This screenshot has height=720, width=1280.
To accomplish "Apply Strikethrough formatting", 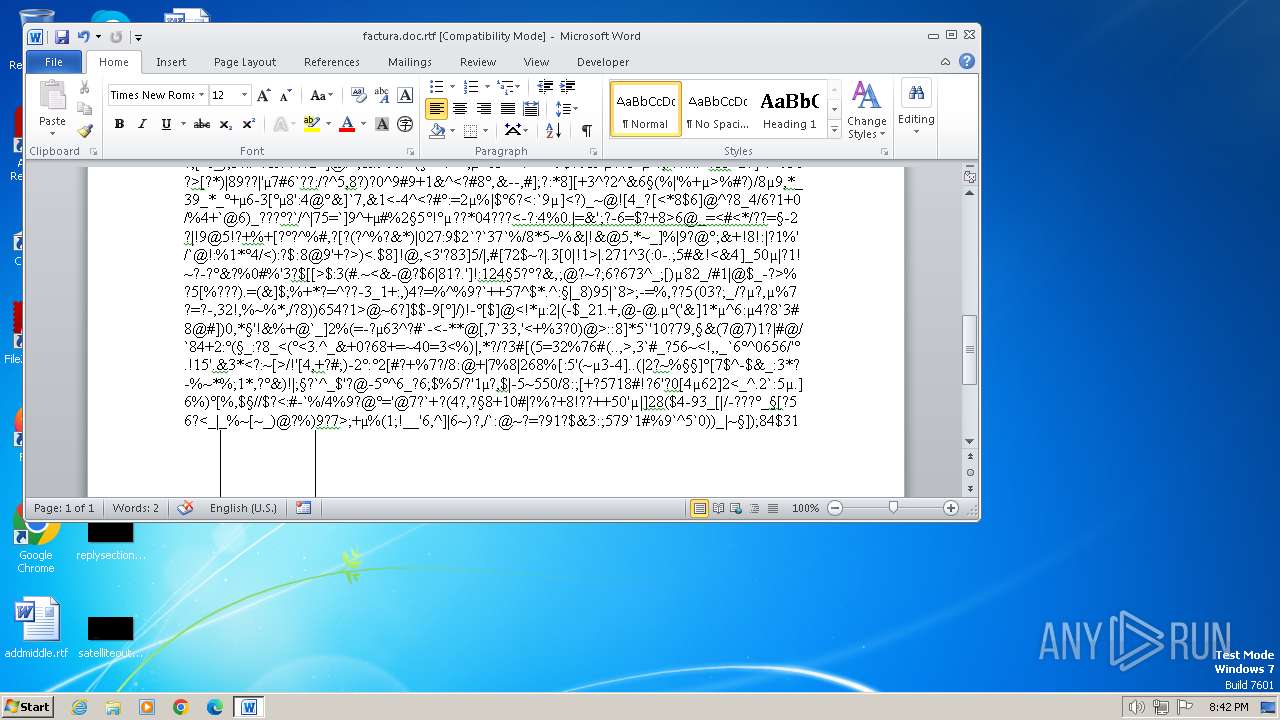I will (x=201, y=124).
